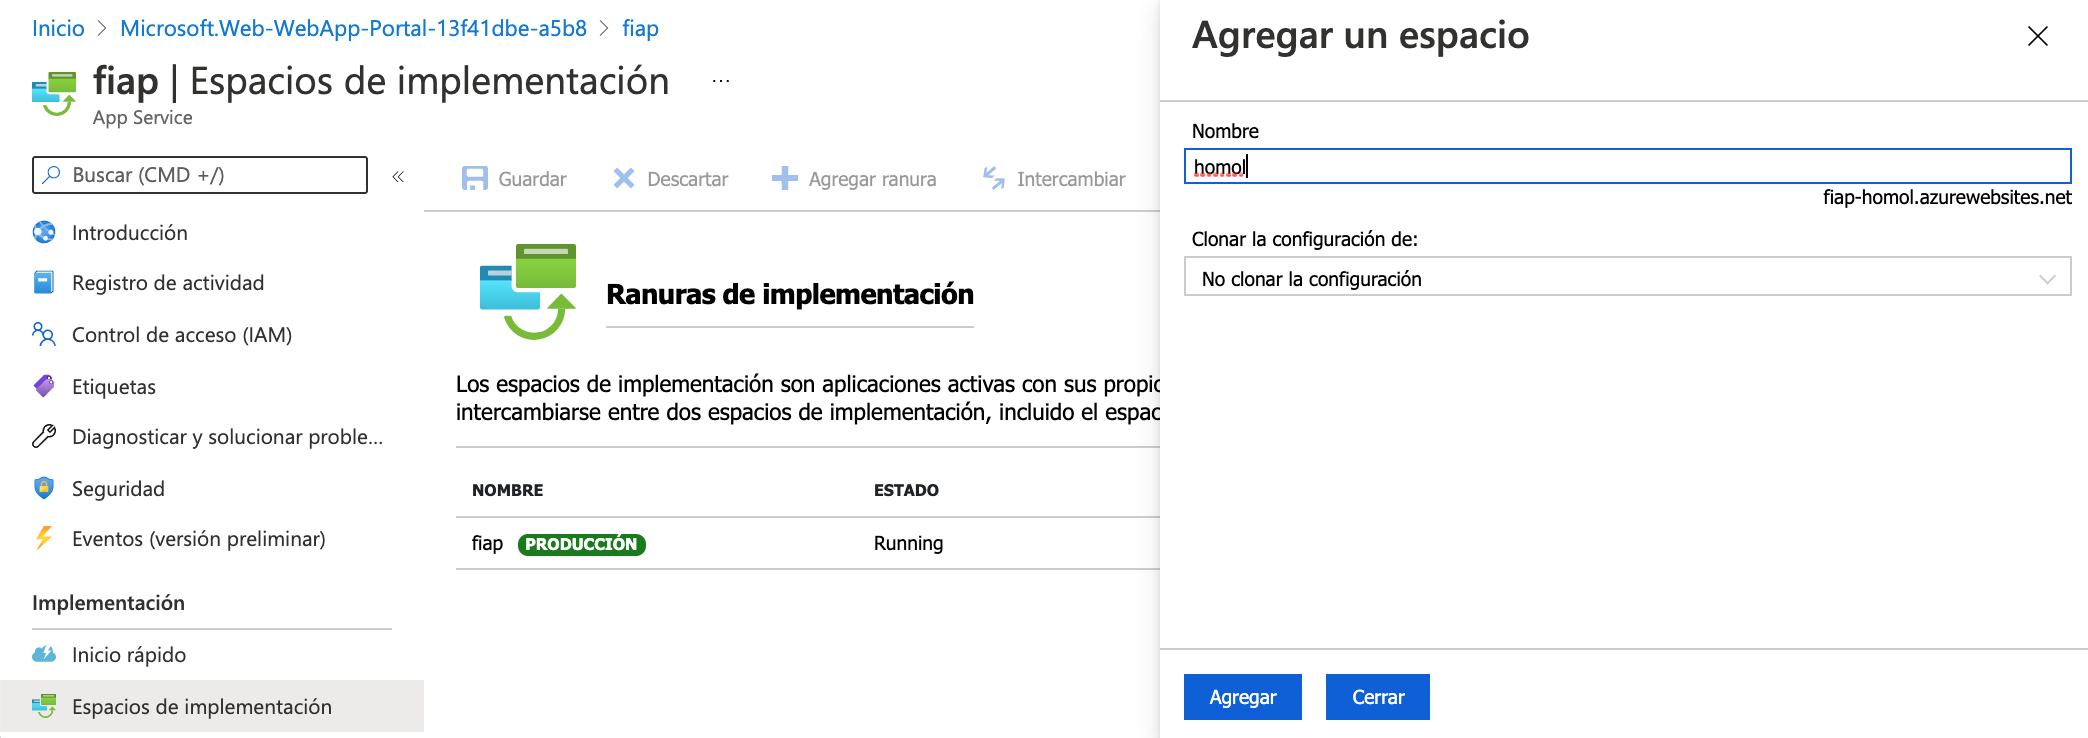
Task: Click the NOMBRE column header
Action: tap(507, 490)
